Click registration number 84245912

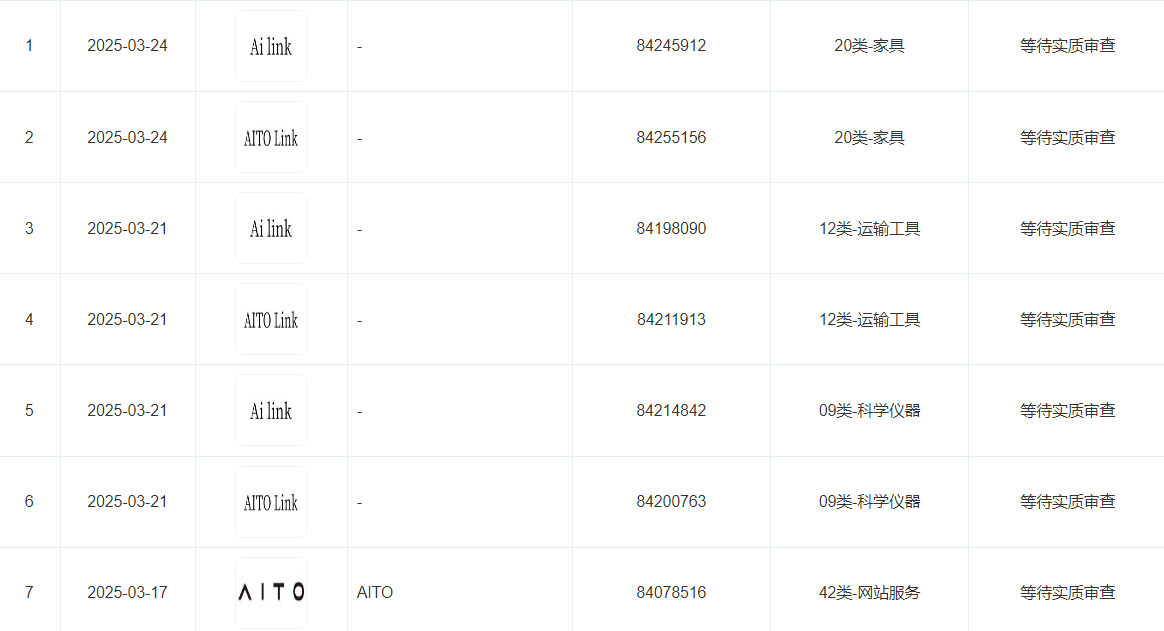671,46
